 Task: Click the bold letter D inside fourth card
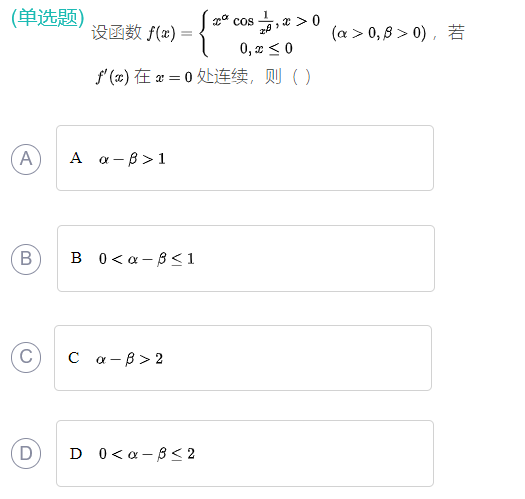(76, 454)
